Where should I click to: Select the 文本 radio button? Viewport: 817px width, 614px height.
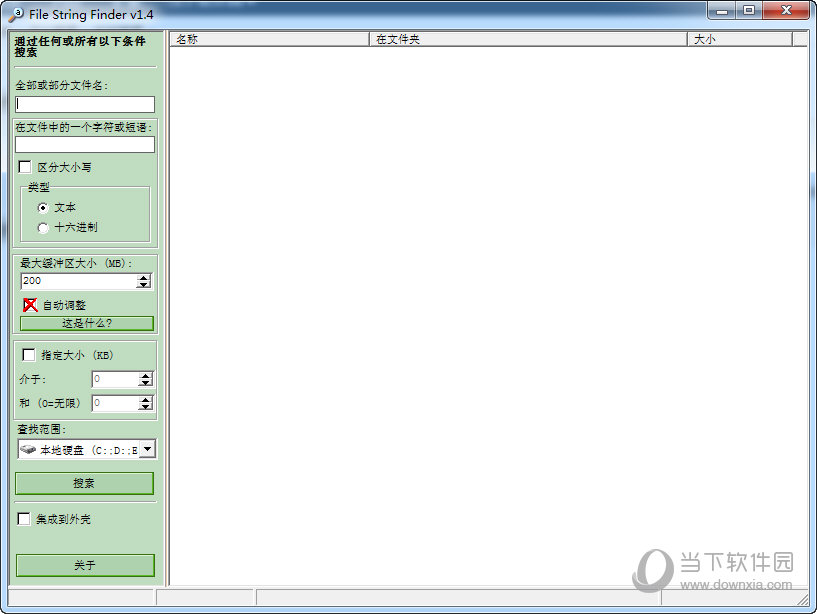(43, 207)
